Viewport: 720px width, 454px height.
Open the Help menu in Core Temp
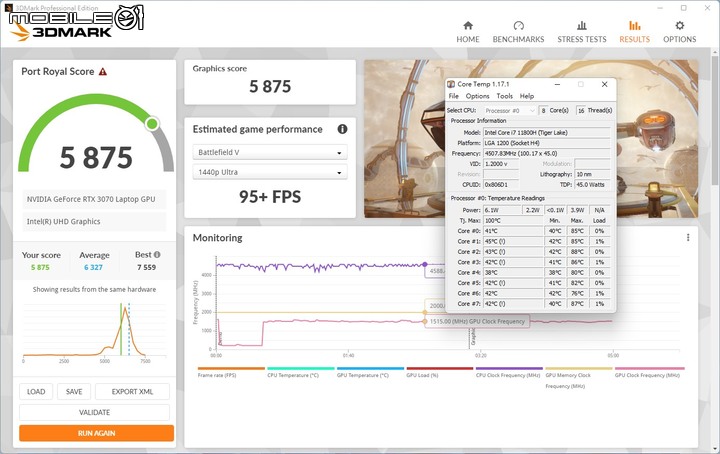[x=527, y=96]
